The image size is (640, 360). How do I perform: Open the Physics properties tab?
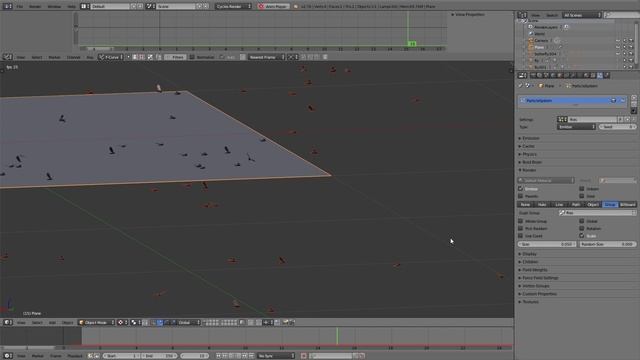click(607, 76)
